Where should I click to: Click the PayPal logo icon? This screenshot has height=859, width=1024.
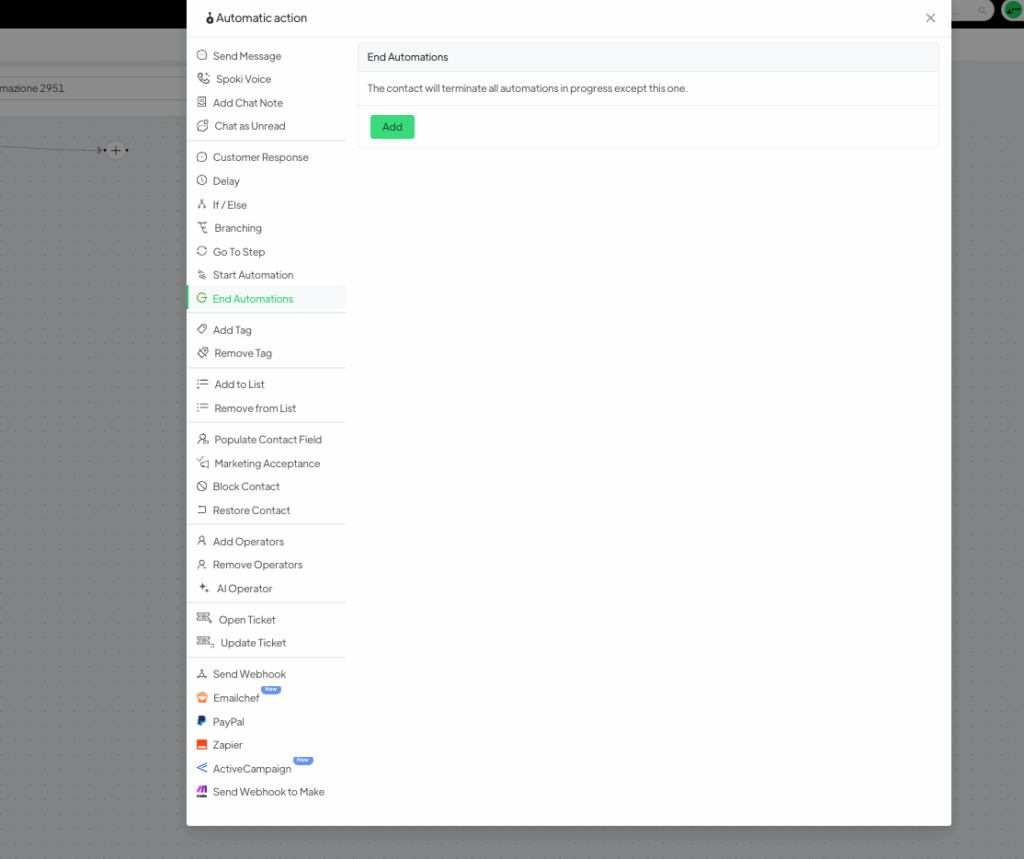(x=202, y=722)
